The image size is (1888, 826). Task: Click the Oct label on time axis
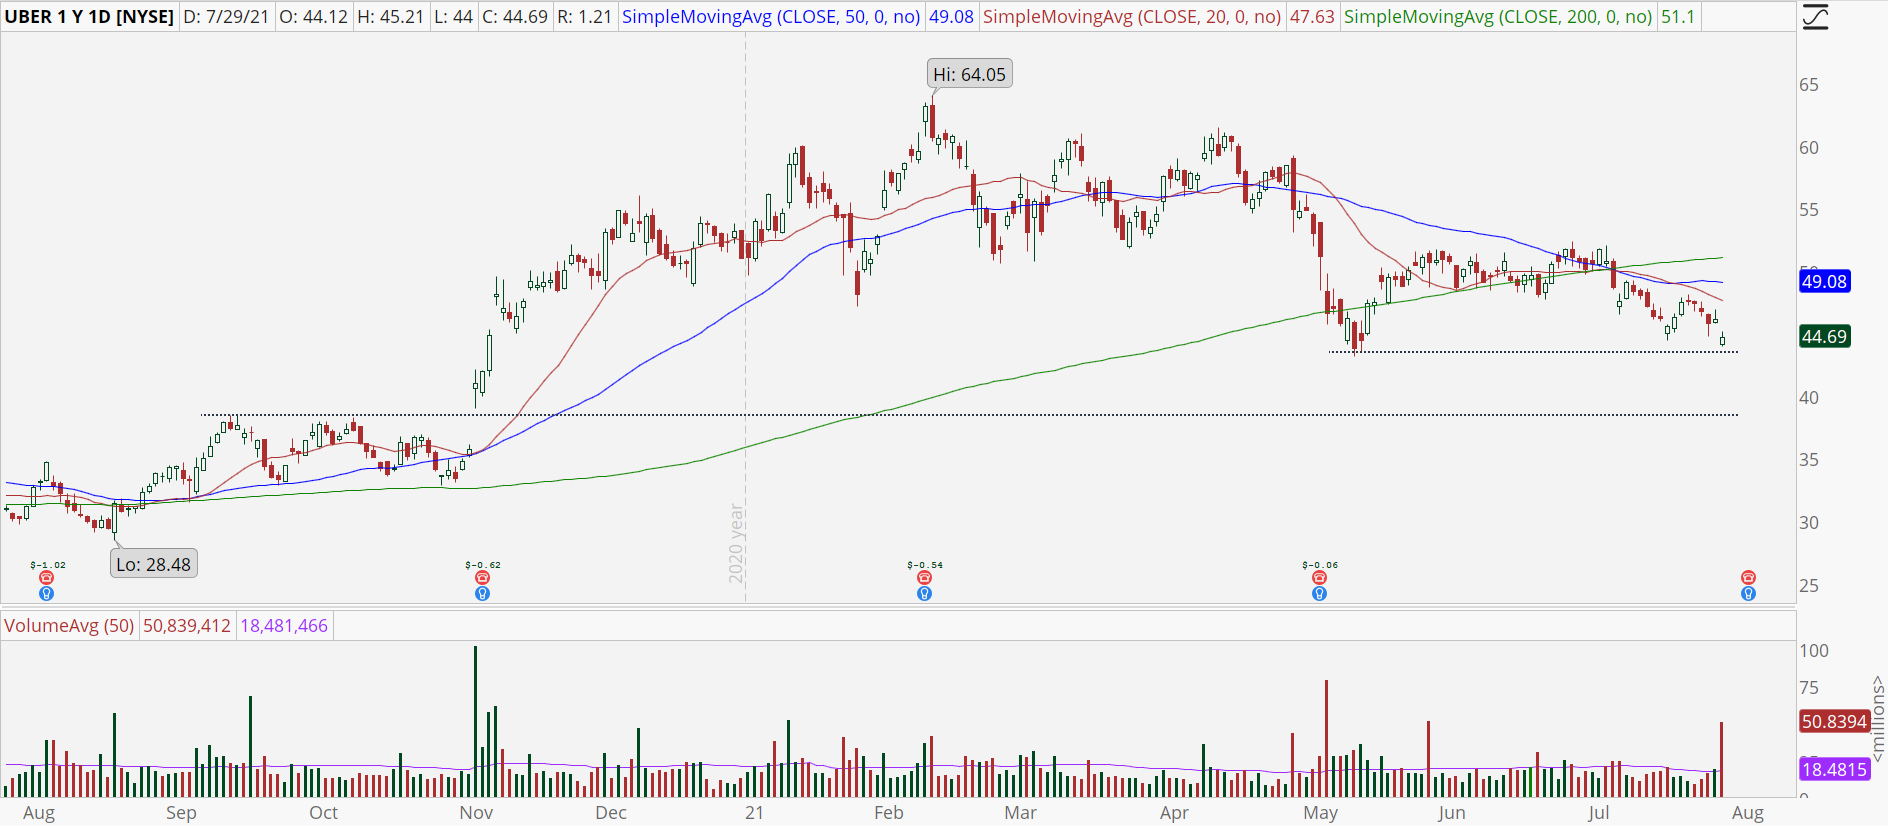coord(323,813)
